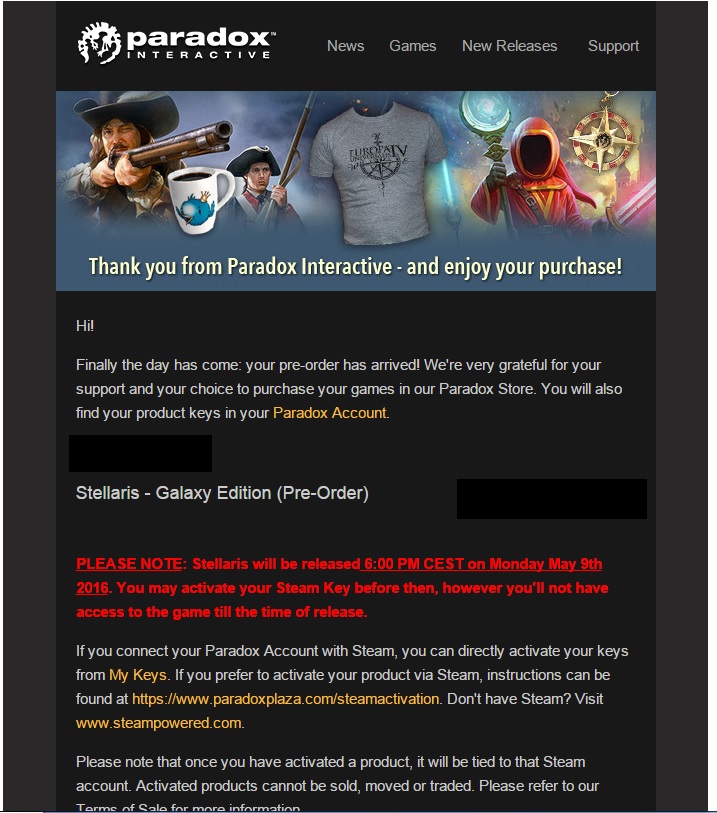Click the Europa Universalis IV t-shirt image
Image resolution: width=717 pixels, height=813 pixels.
coord(377,171)
